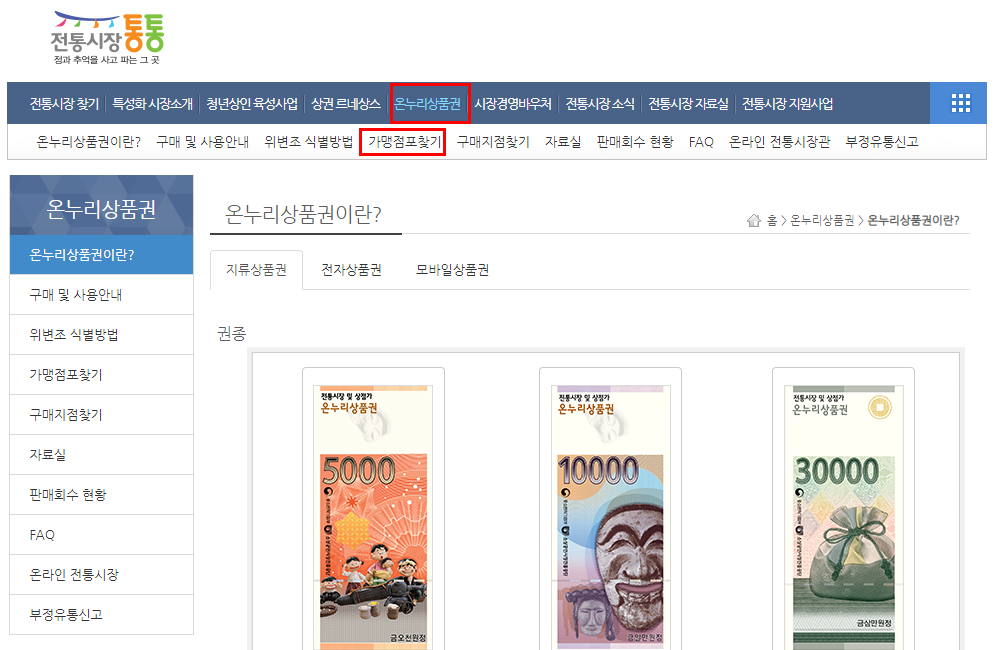Select FAQ in left sidebar

(x=101, y=535)
